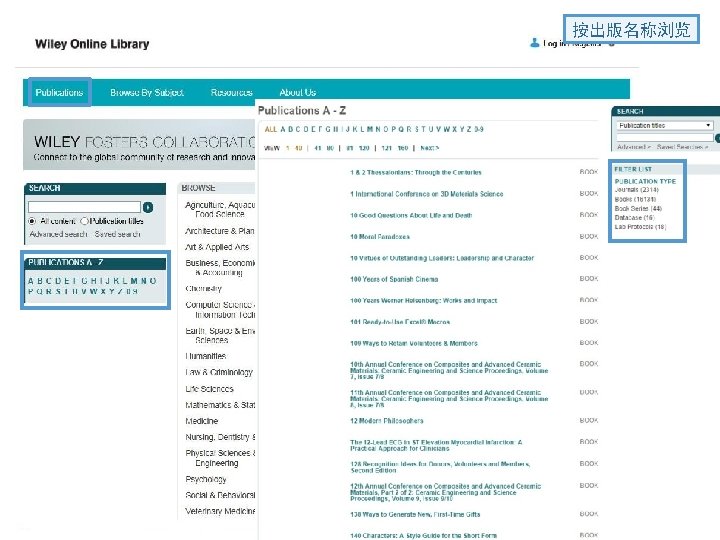Screen dimensions: 720x540
Task: Browse Social & Behavioral subject
Action: pyautogui.click(x=220, y=495)
